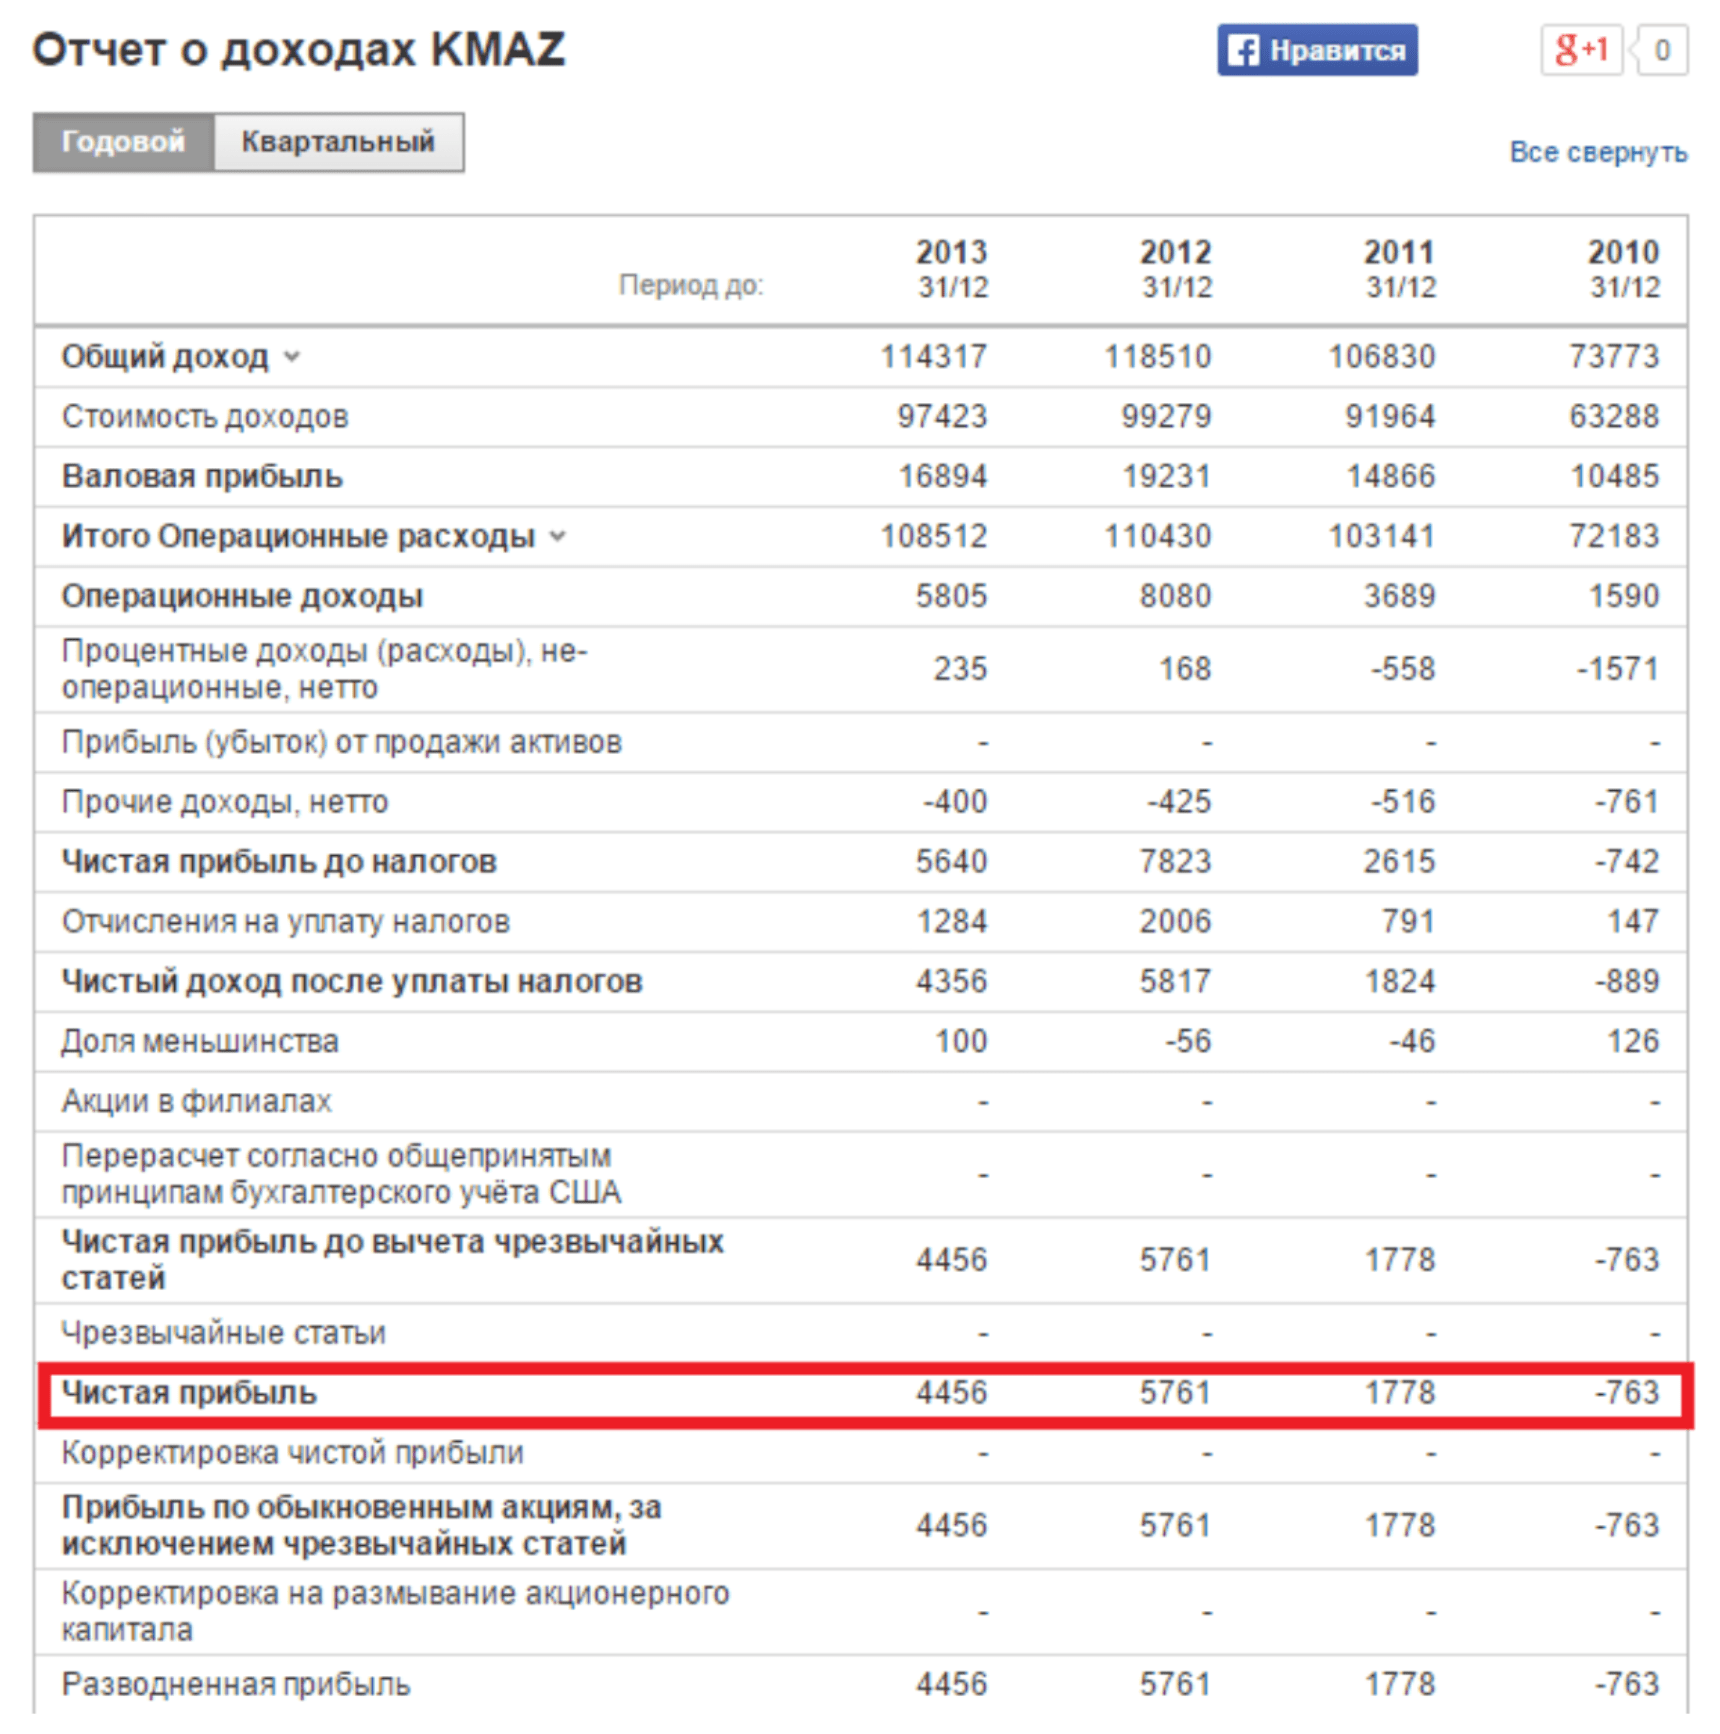Click the Facebook Нравится like button
Screen dimensions: 1720x1734
(x=1316, y=50)
